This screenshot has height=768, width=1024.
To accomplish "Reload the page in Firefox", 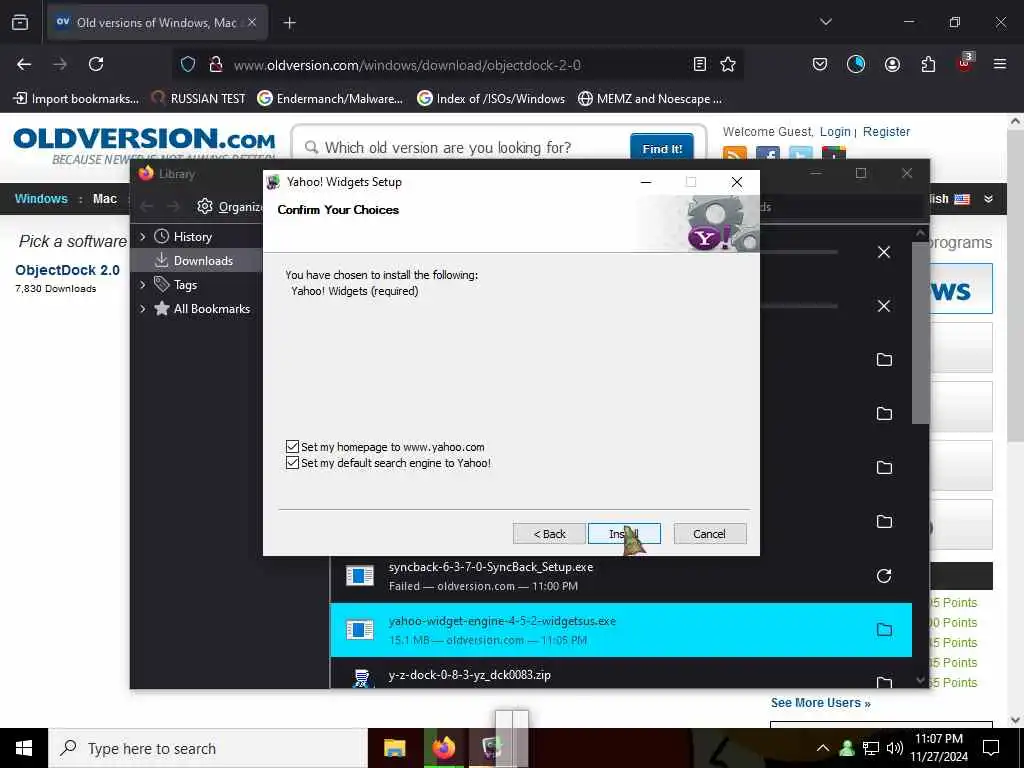I will click(96, 64).
